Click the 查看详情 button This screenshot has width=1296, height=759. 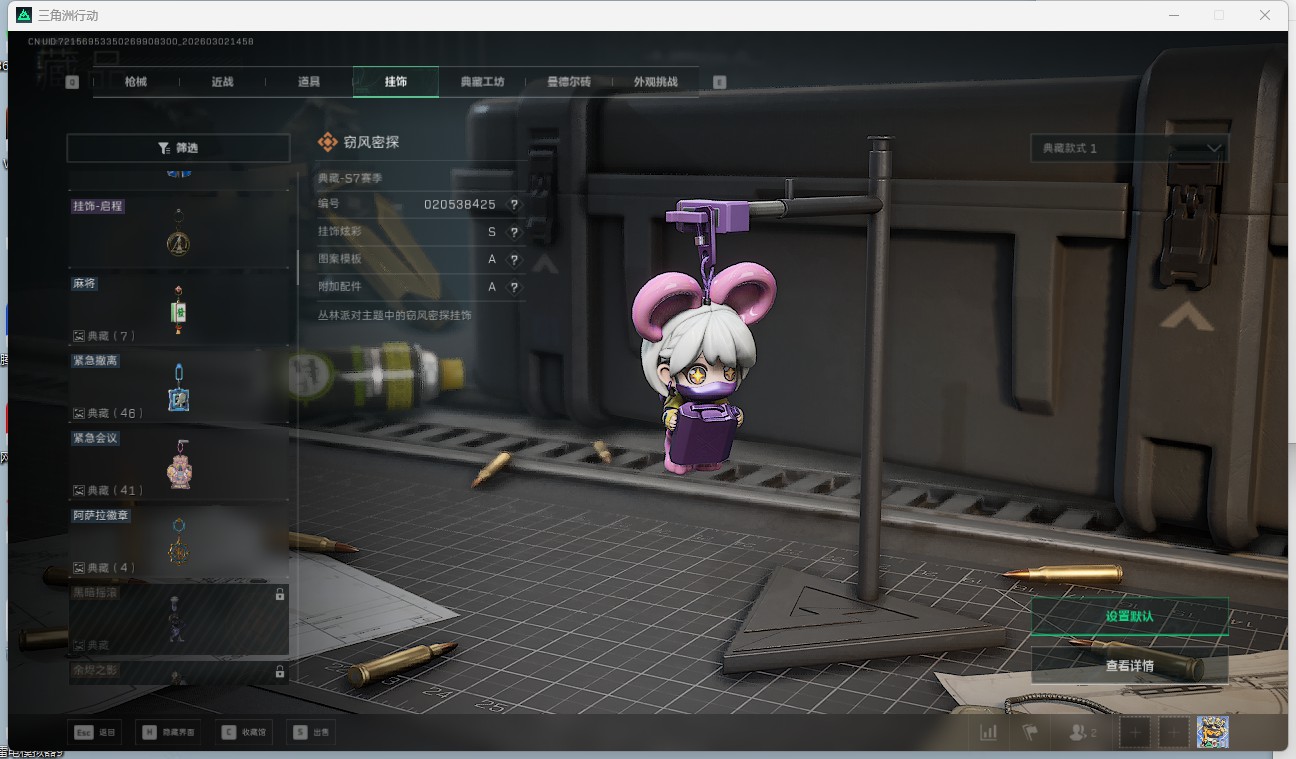click(x=1129, y=666)
